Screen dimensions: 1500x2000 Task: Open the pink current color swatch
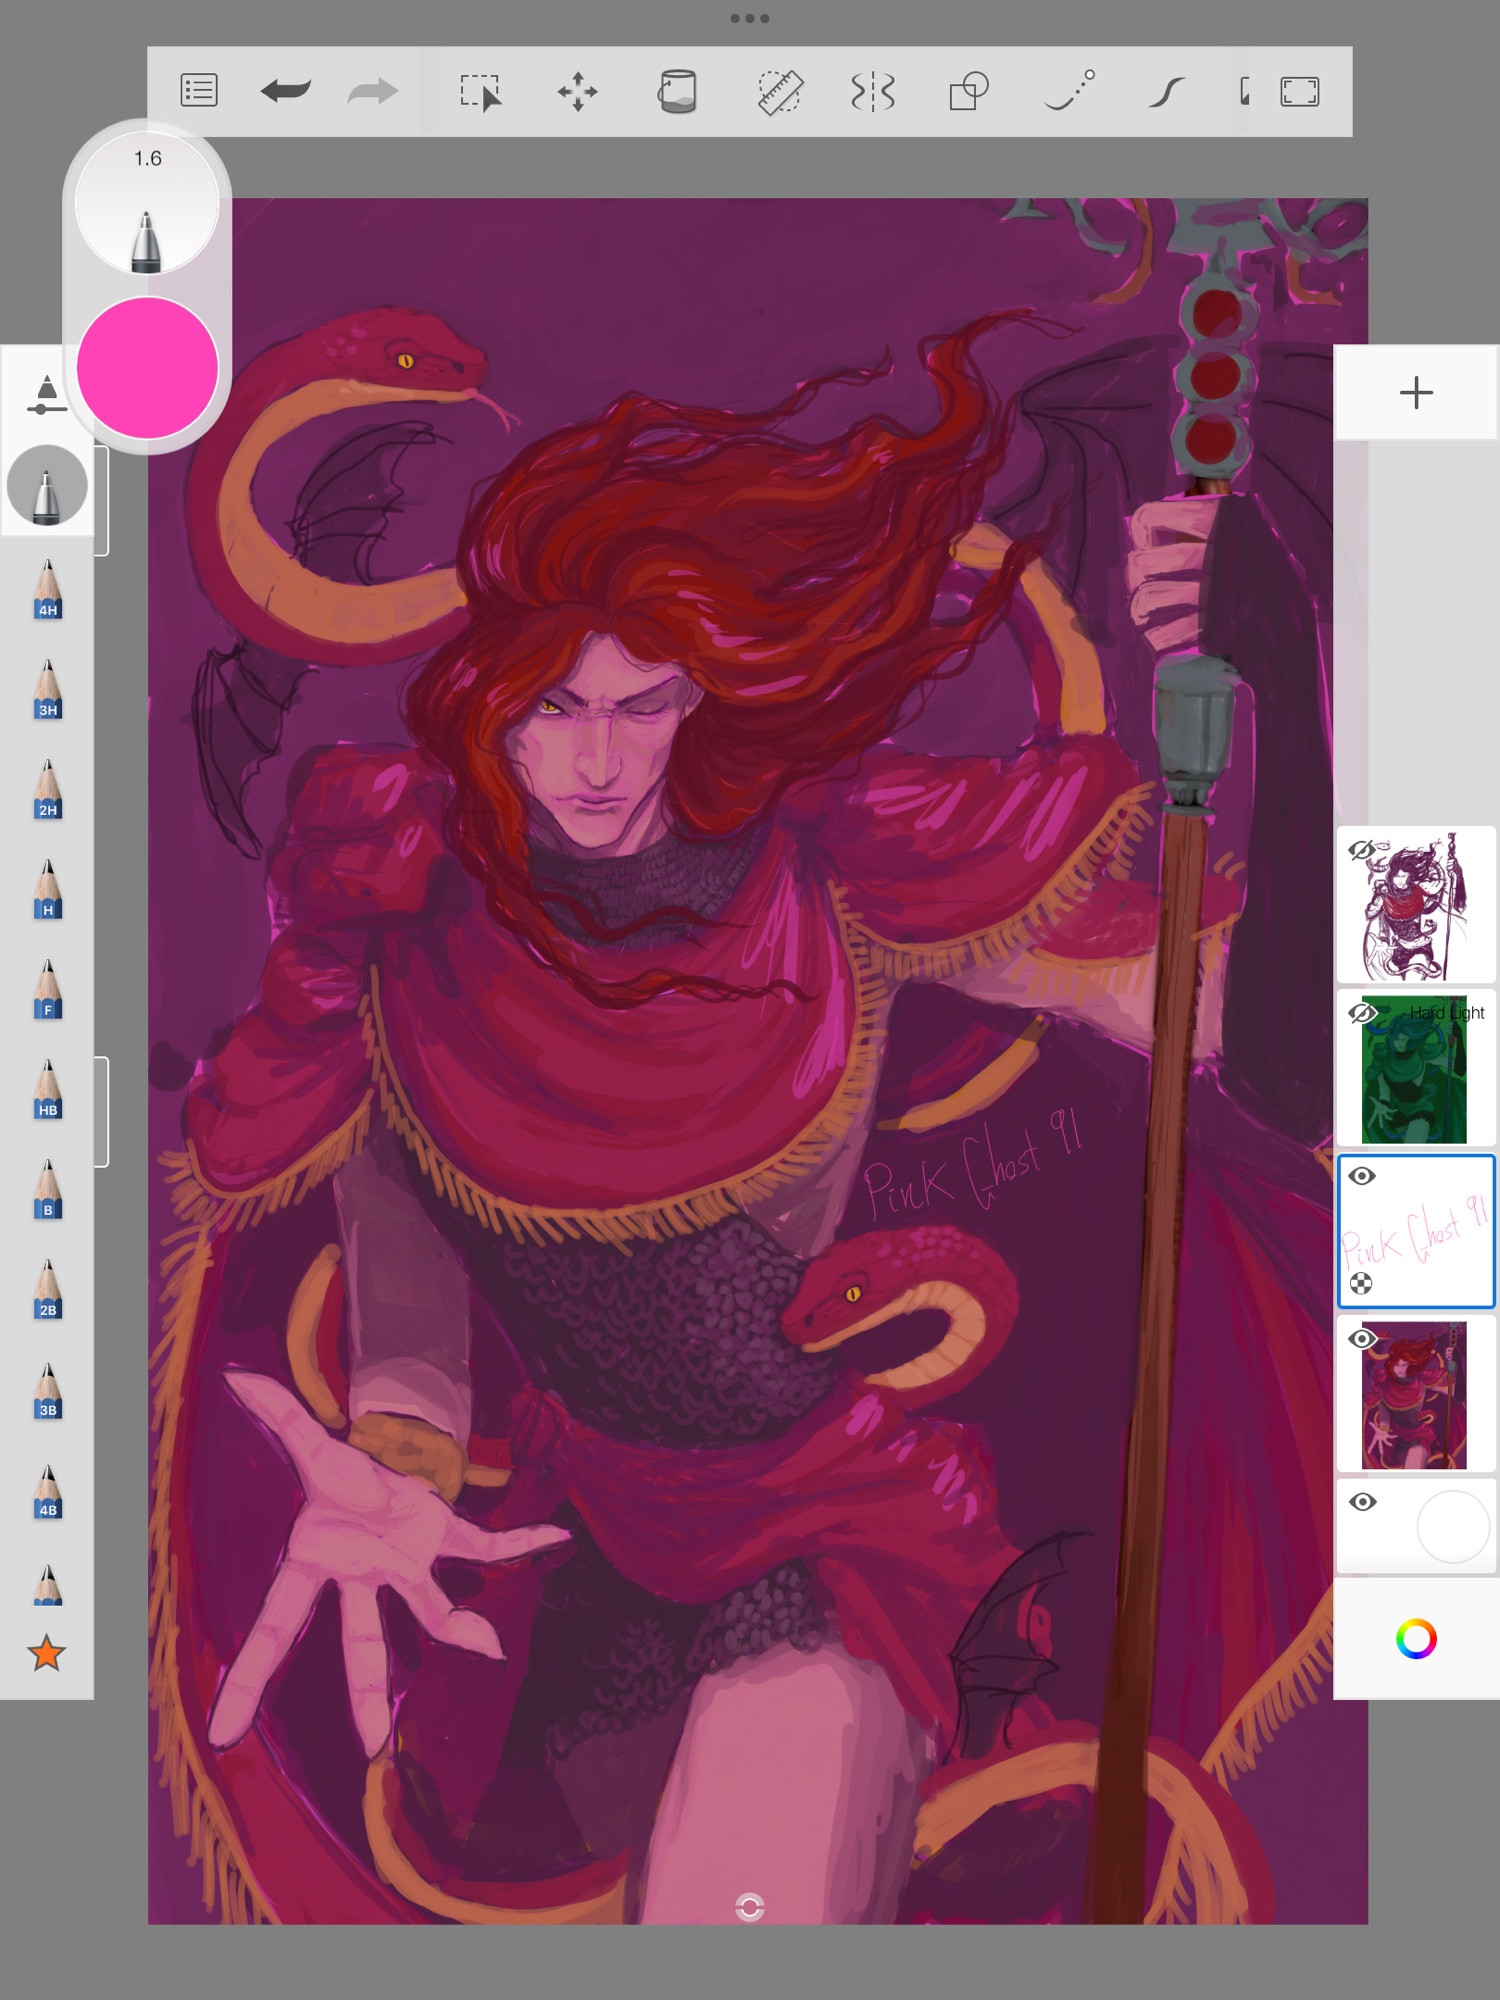pos(147,367)
